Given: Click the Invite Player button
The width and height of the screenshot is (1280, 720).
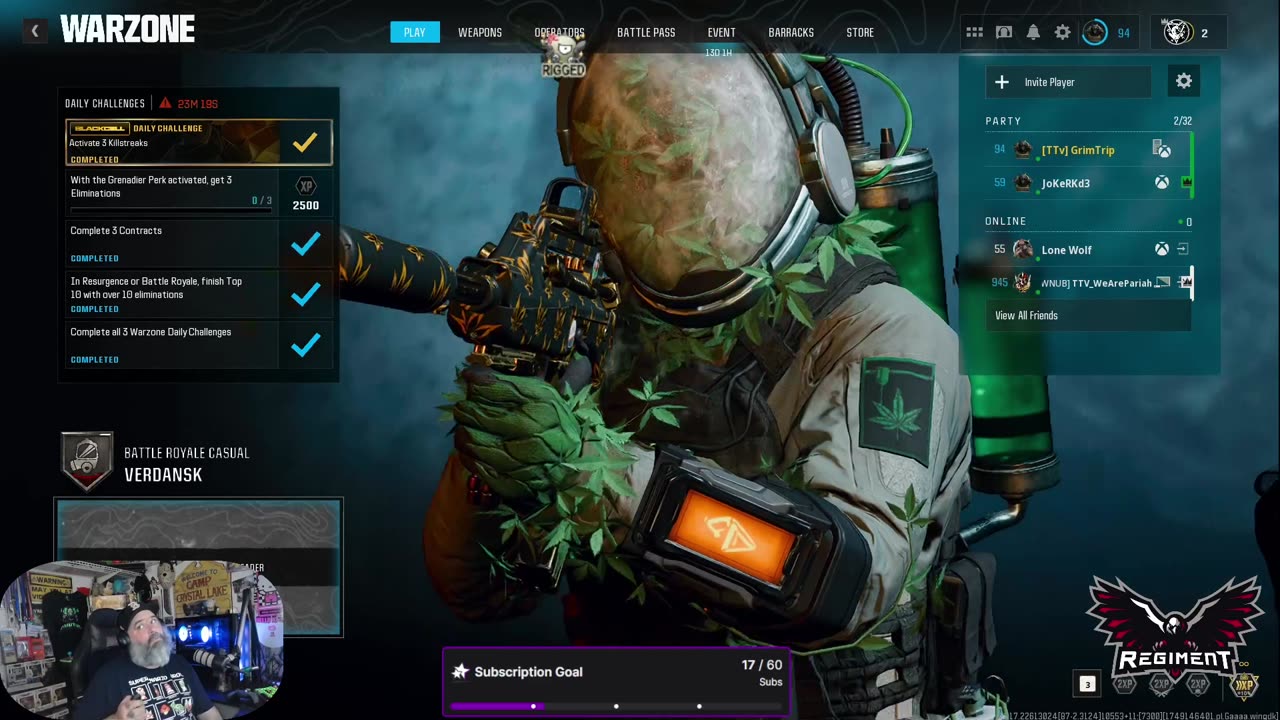Looking at the screenshot, I should [1068, 82].
